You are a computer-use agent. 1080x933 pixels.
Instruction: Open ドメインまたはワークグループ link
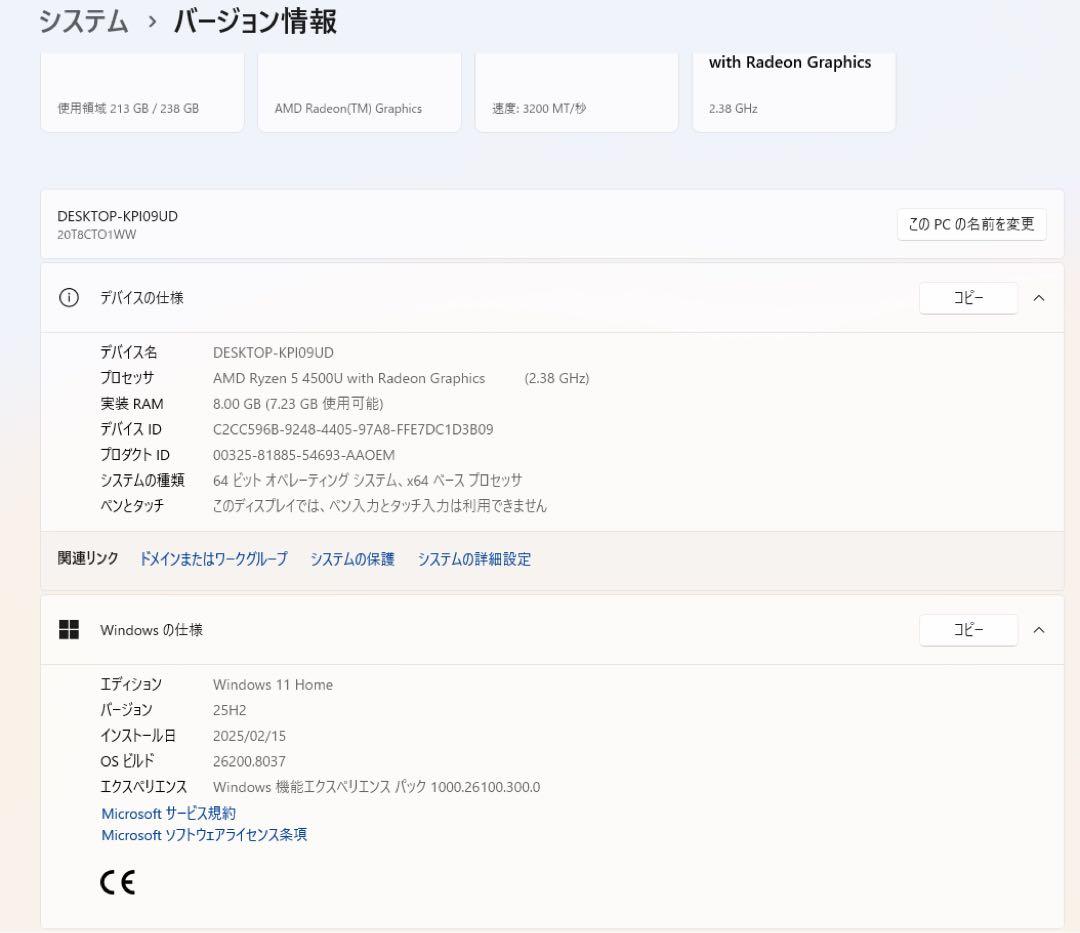214,559
